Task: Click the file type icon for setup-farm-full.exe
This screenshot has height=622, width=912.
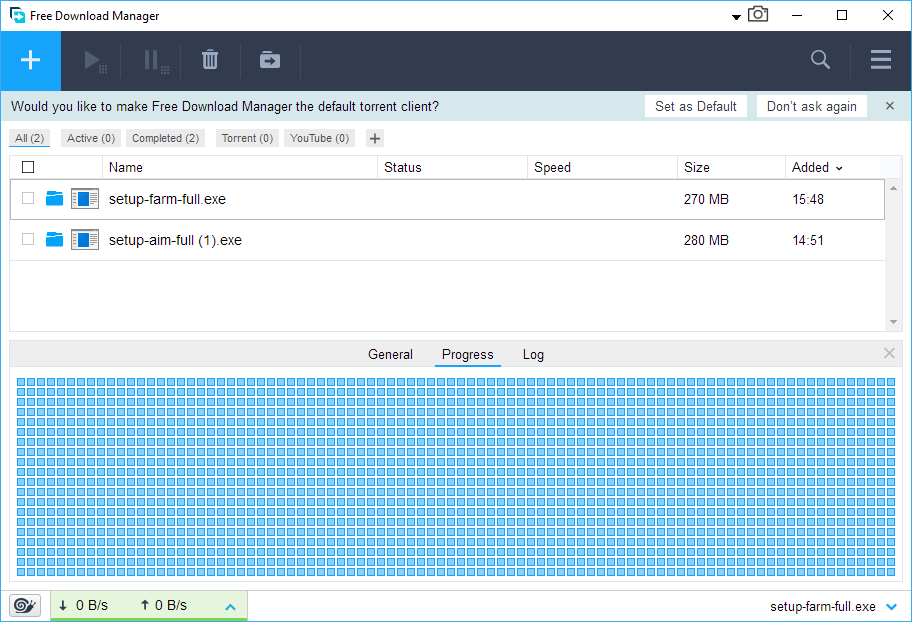Action: [x=85, y=198]
